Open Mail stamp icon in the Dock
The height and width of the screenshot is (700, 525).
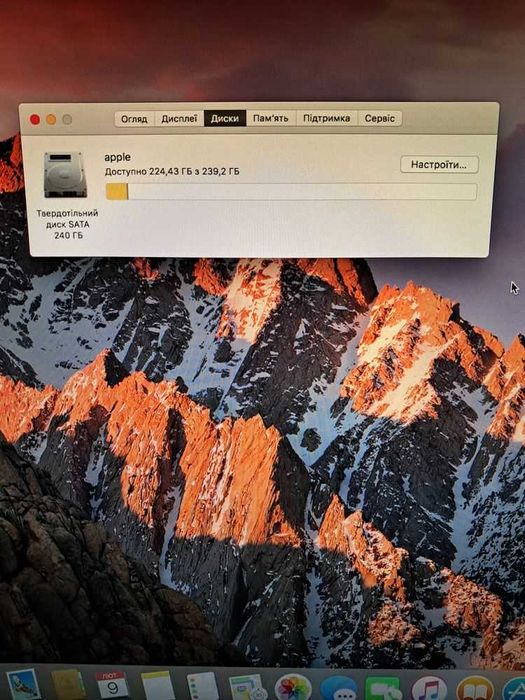tap(24, 685)
